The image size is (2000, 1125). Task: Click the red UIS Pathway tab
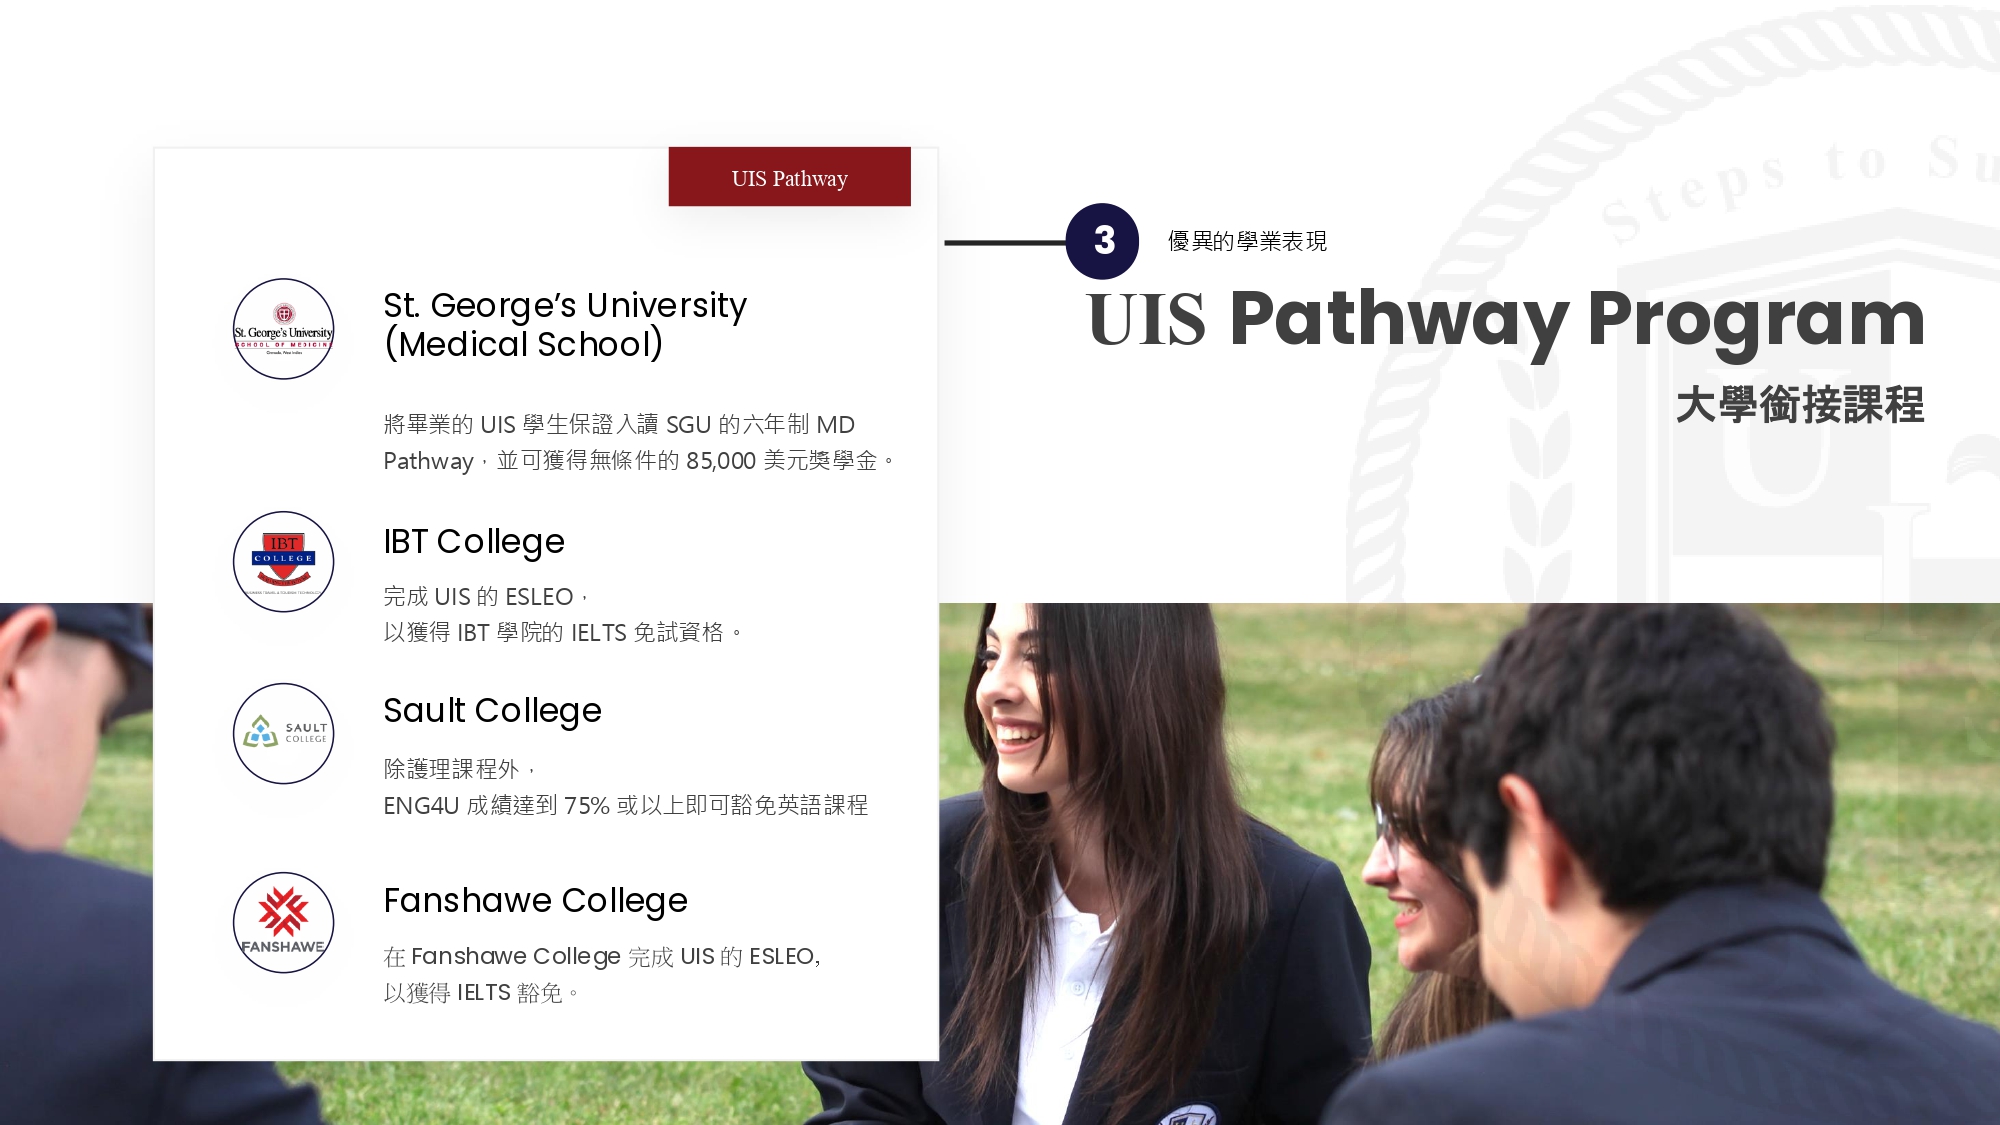(x=790, y=177)
